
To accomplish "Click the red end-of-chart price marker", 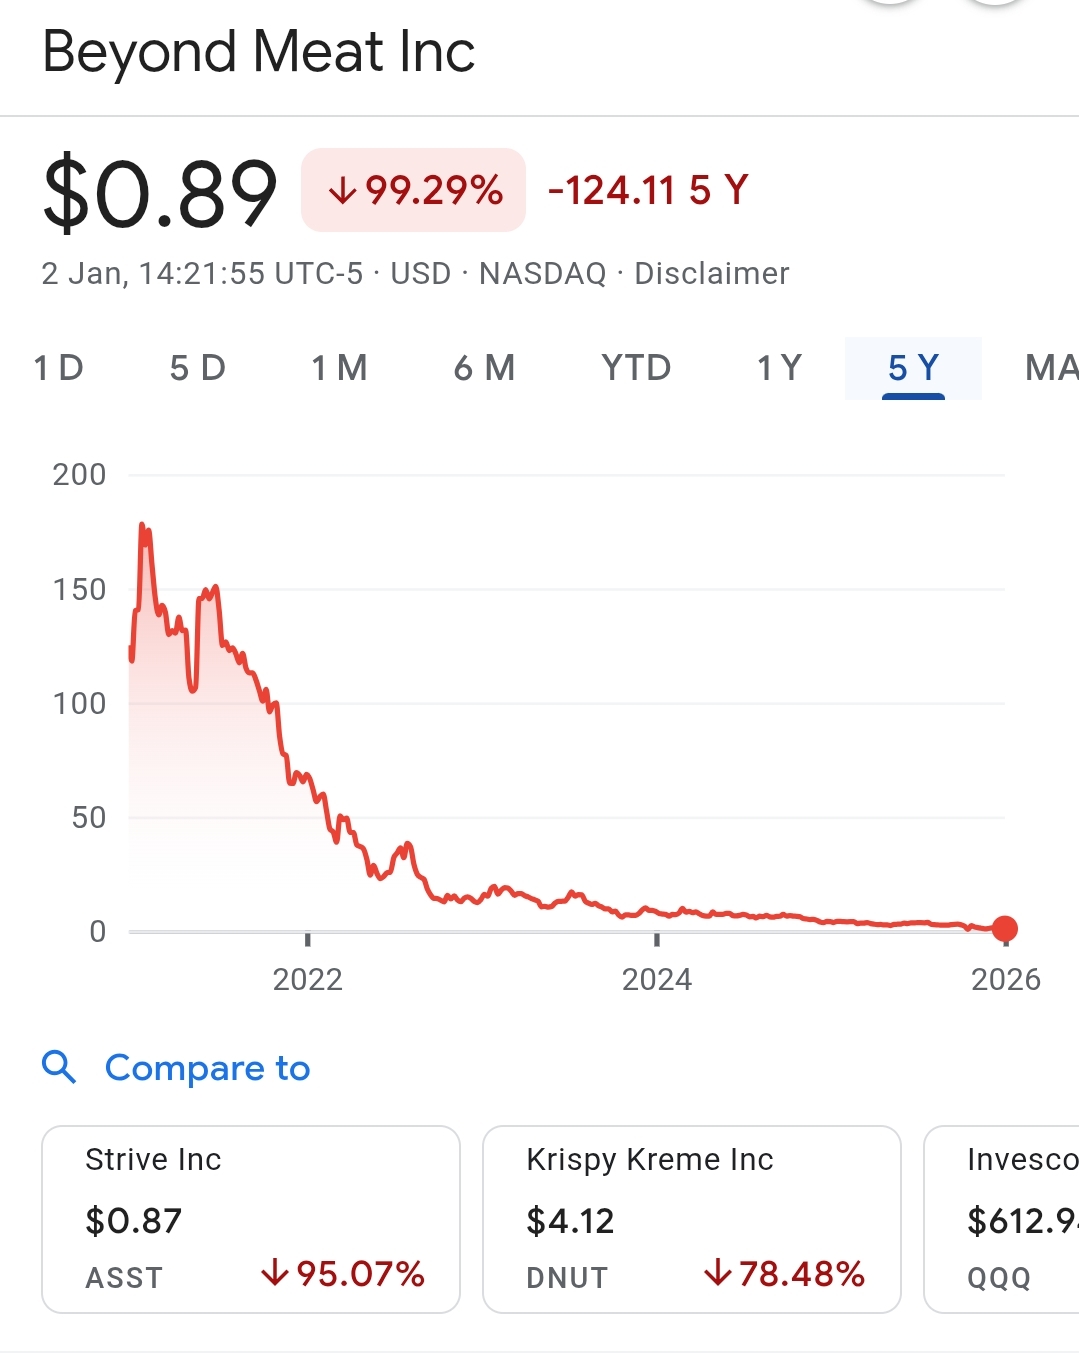I will pos(1005,929).
